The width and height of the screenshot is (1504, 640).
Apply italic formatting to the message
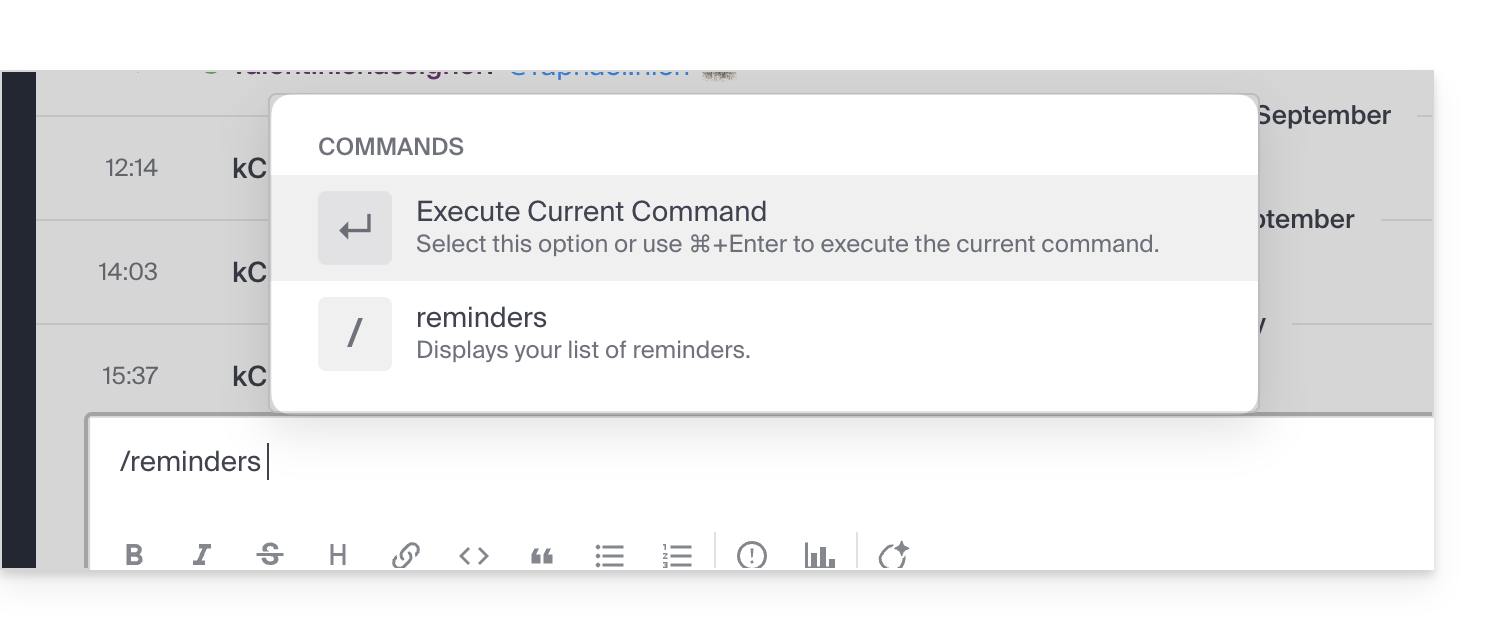coord(202,555)
